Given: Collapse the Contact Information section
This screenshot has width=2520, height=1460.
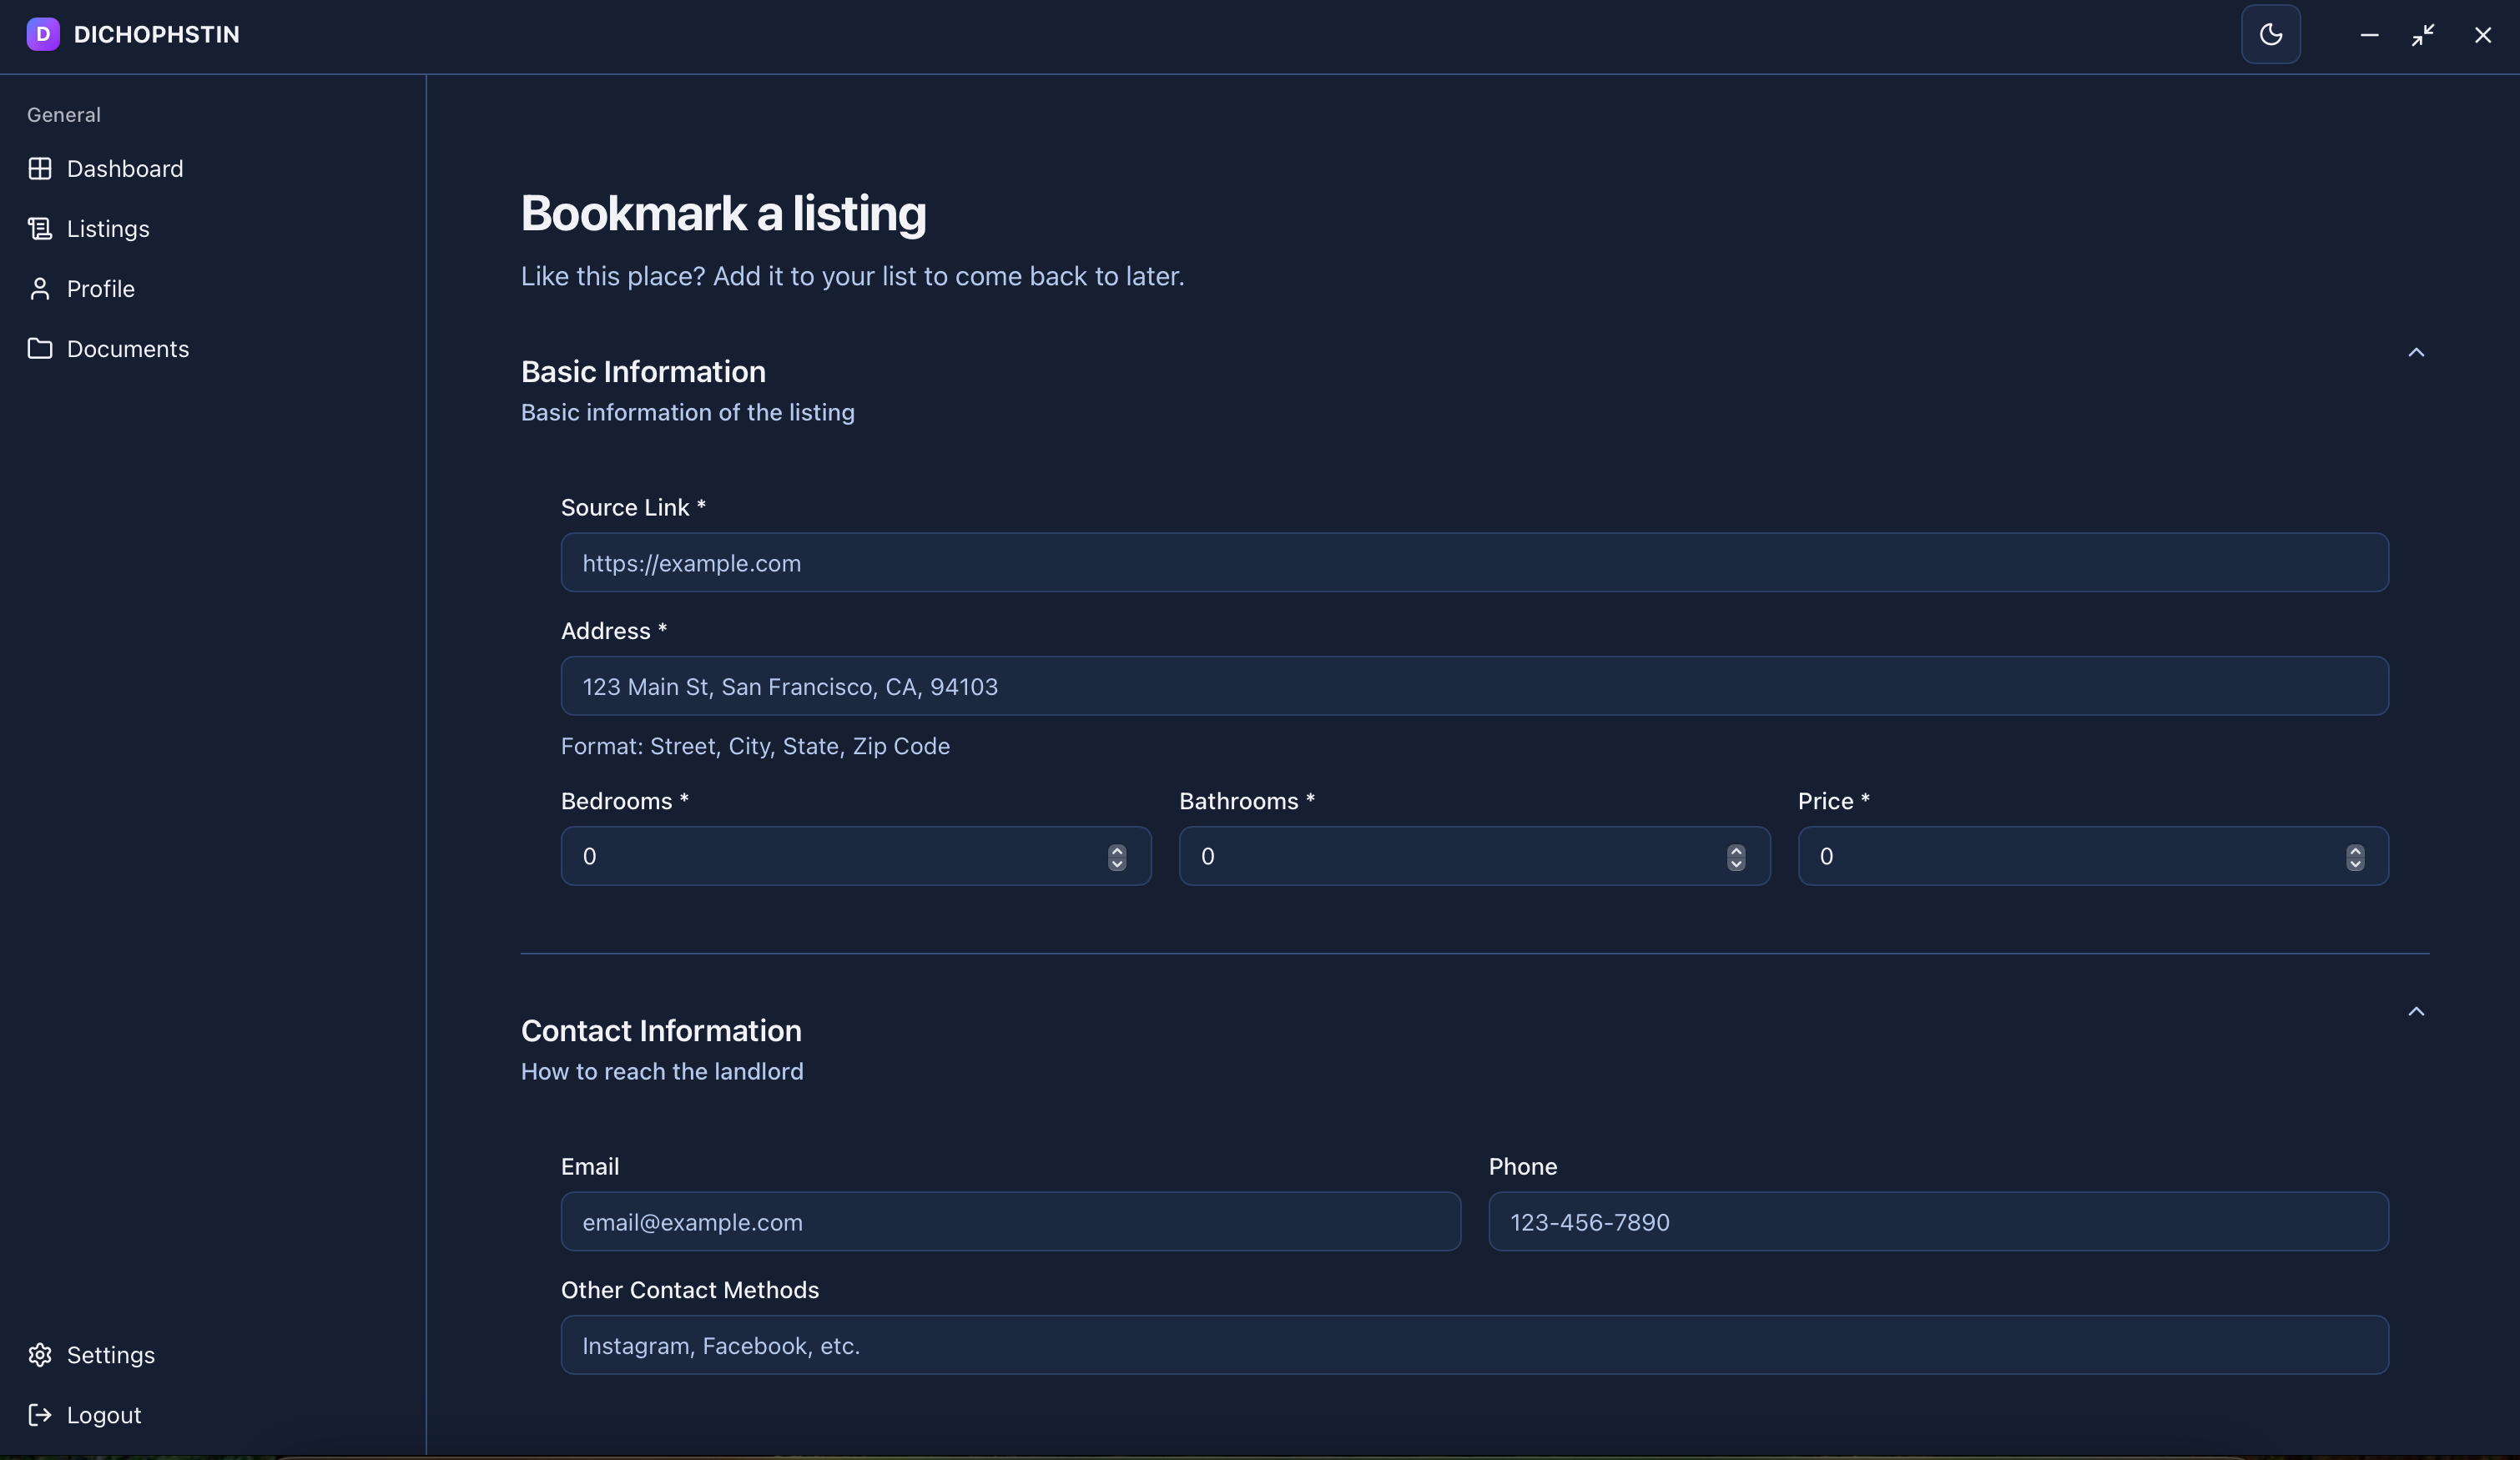Looking at the screenshot, I should pyautogui.click(x=2416, y=1011).
